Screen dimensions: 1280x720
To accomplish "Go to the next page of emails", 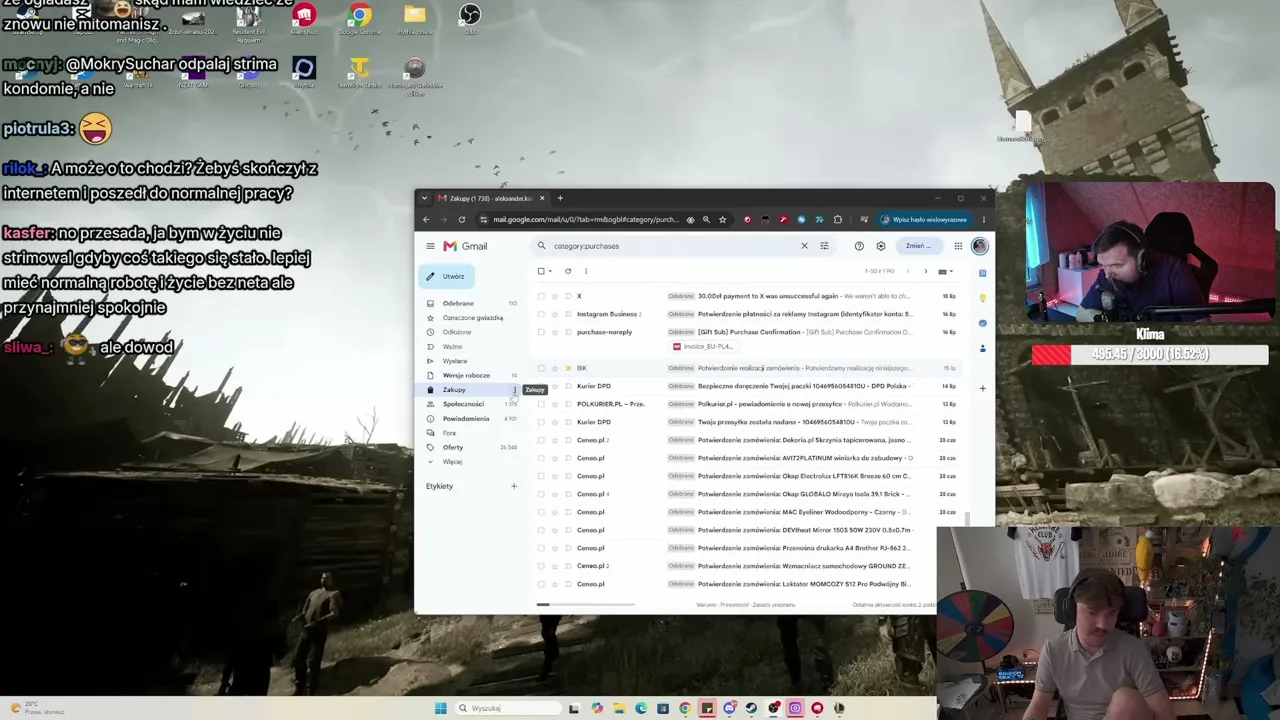I will 925,271.
